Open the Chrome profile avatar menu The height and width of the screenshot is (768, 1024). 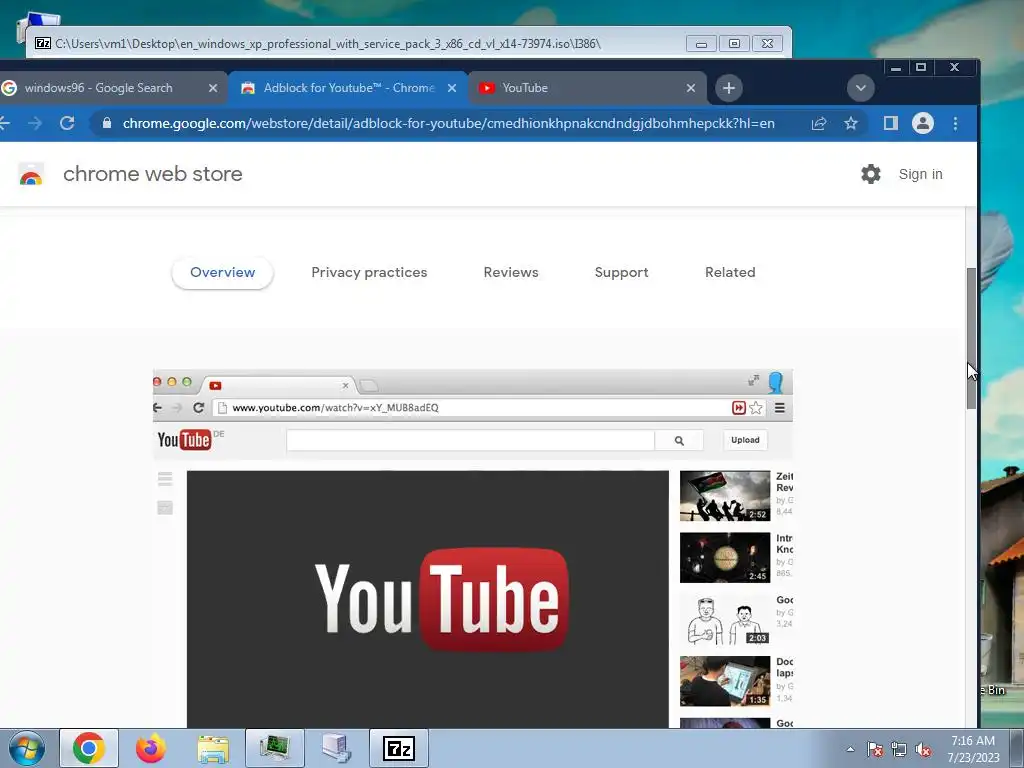(922, 123)
